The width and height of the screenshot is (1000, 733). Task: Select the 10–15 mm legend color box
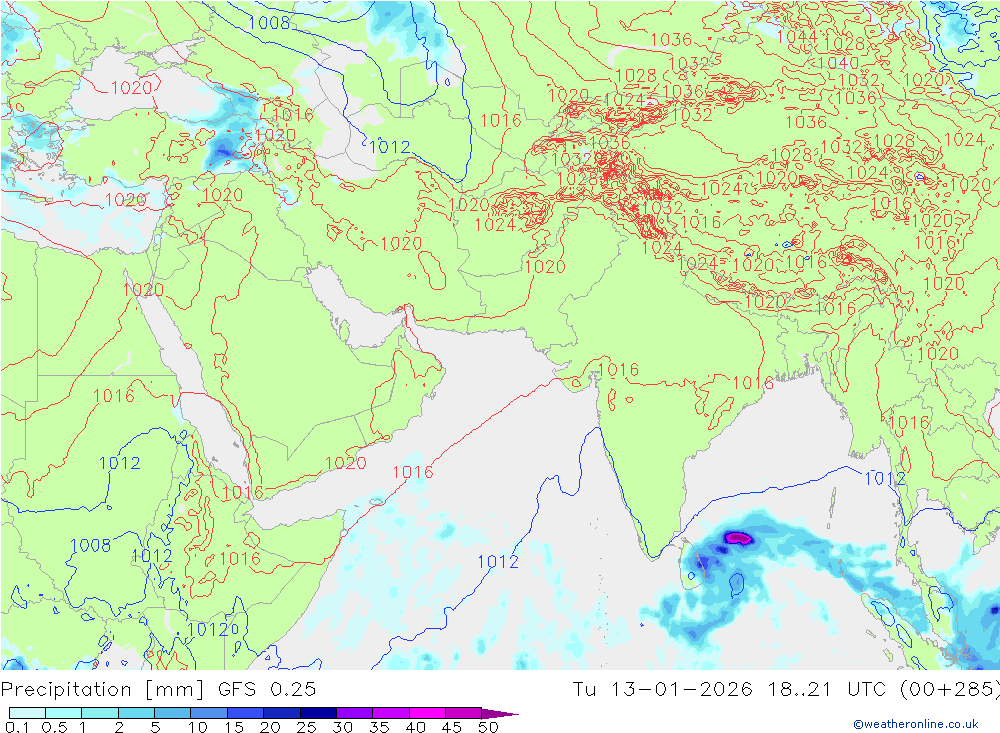click(x=209, y=713)
